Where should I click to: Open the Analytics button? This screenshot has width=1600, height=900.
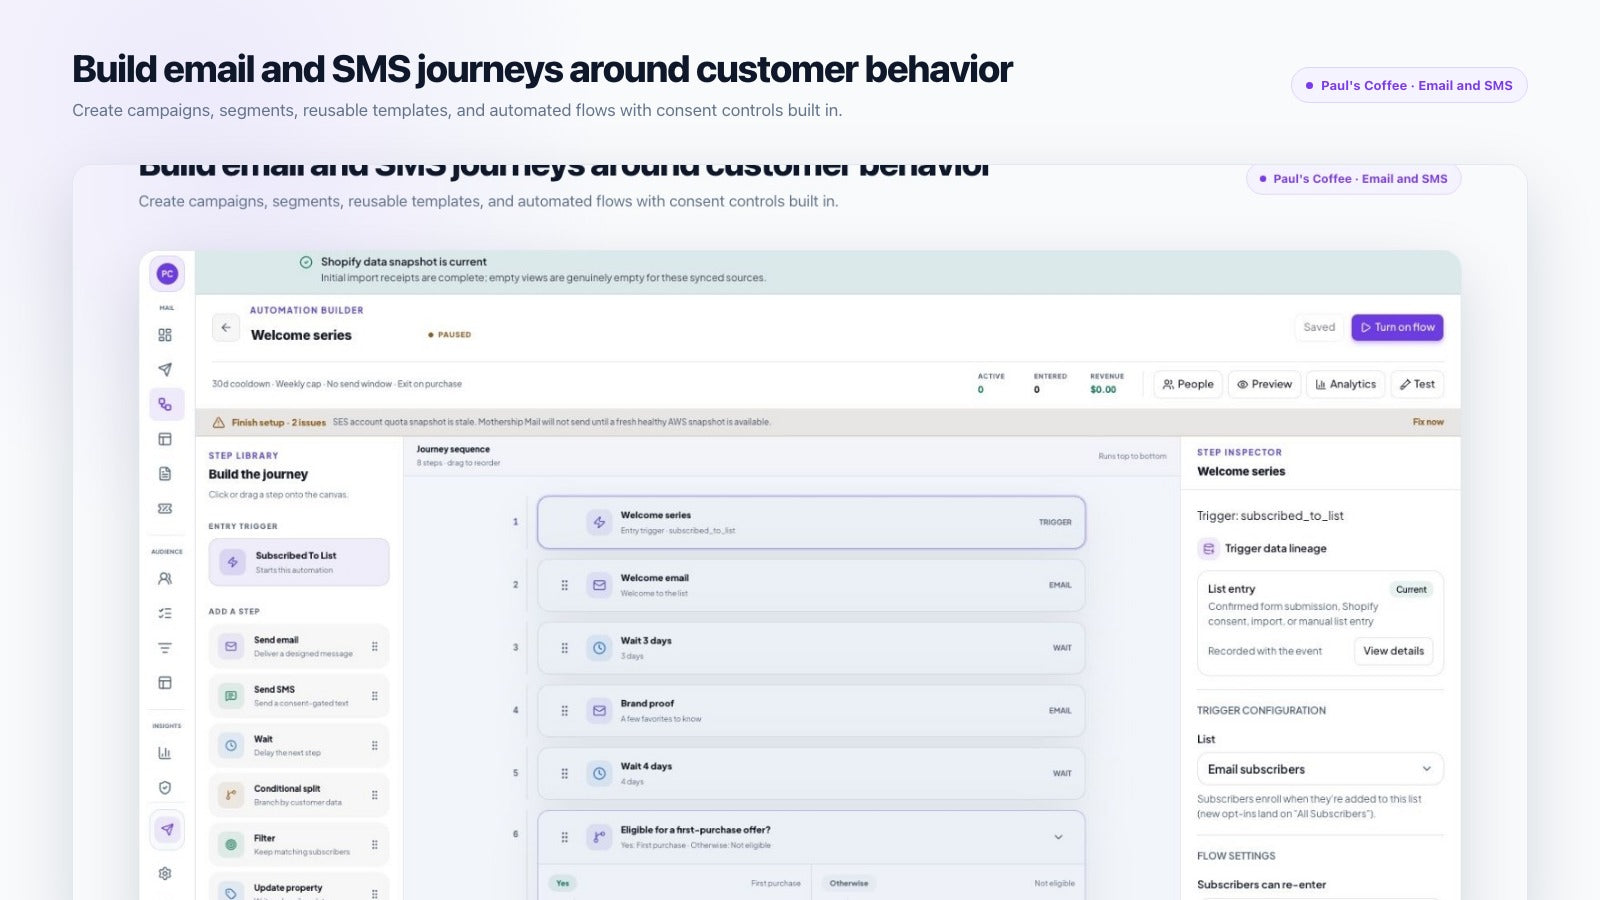pos(1345,384)
